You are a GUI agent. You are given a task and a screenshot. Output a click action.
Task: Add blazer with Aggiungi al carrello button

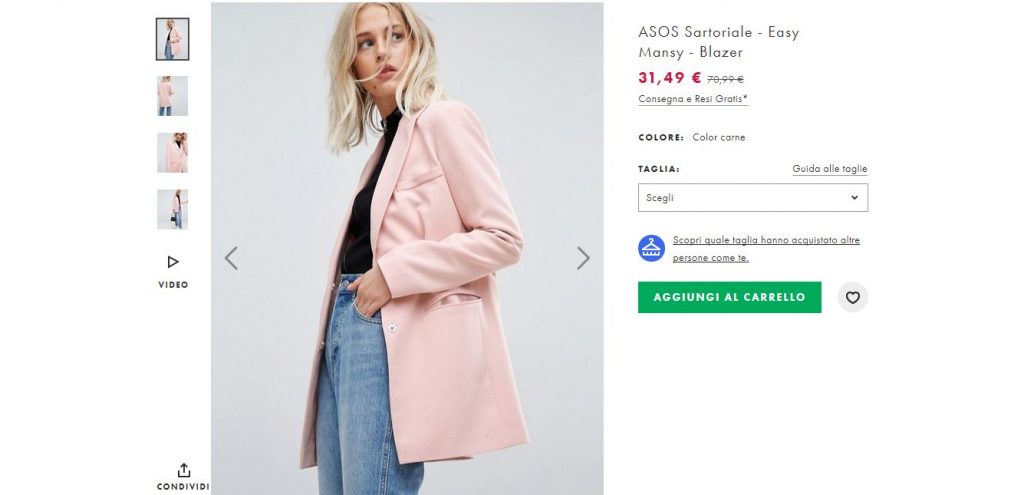pos(729,297)
